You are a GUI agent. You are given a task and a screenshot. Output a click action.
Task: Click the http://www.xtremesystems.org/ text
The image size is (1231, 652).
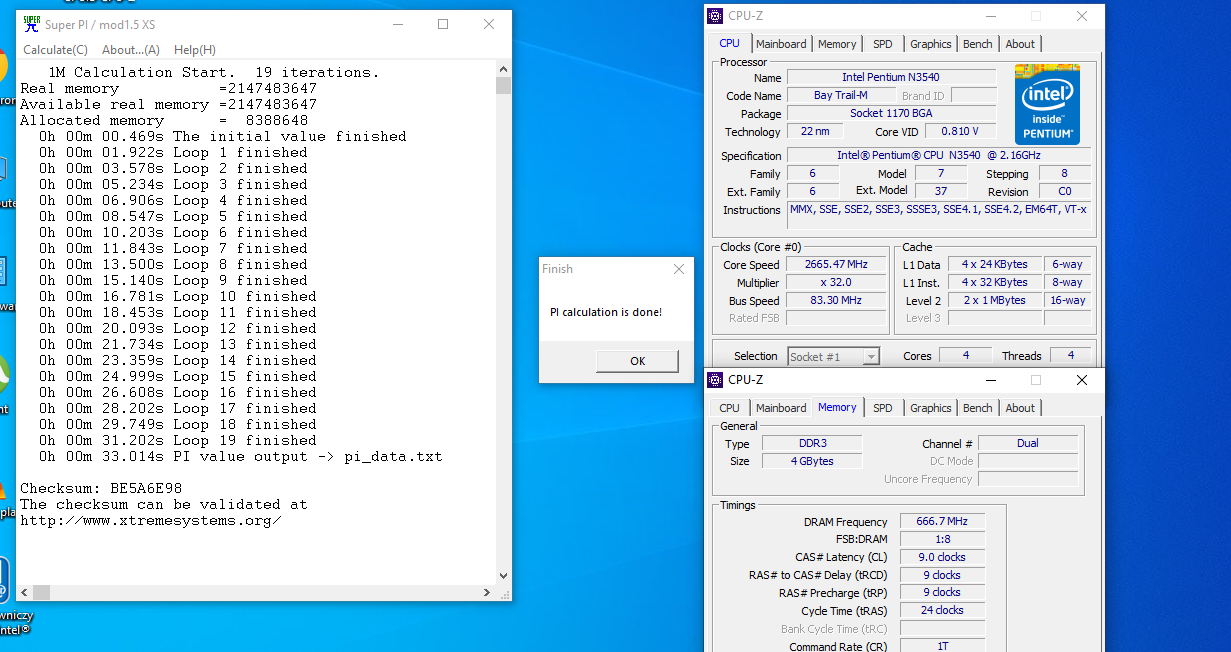tap(151, 520)
